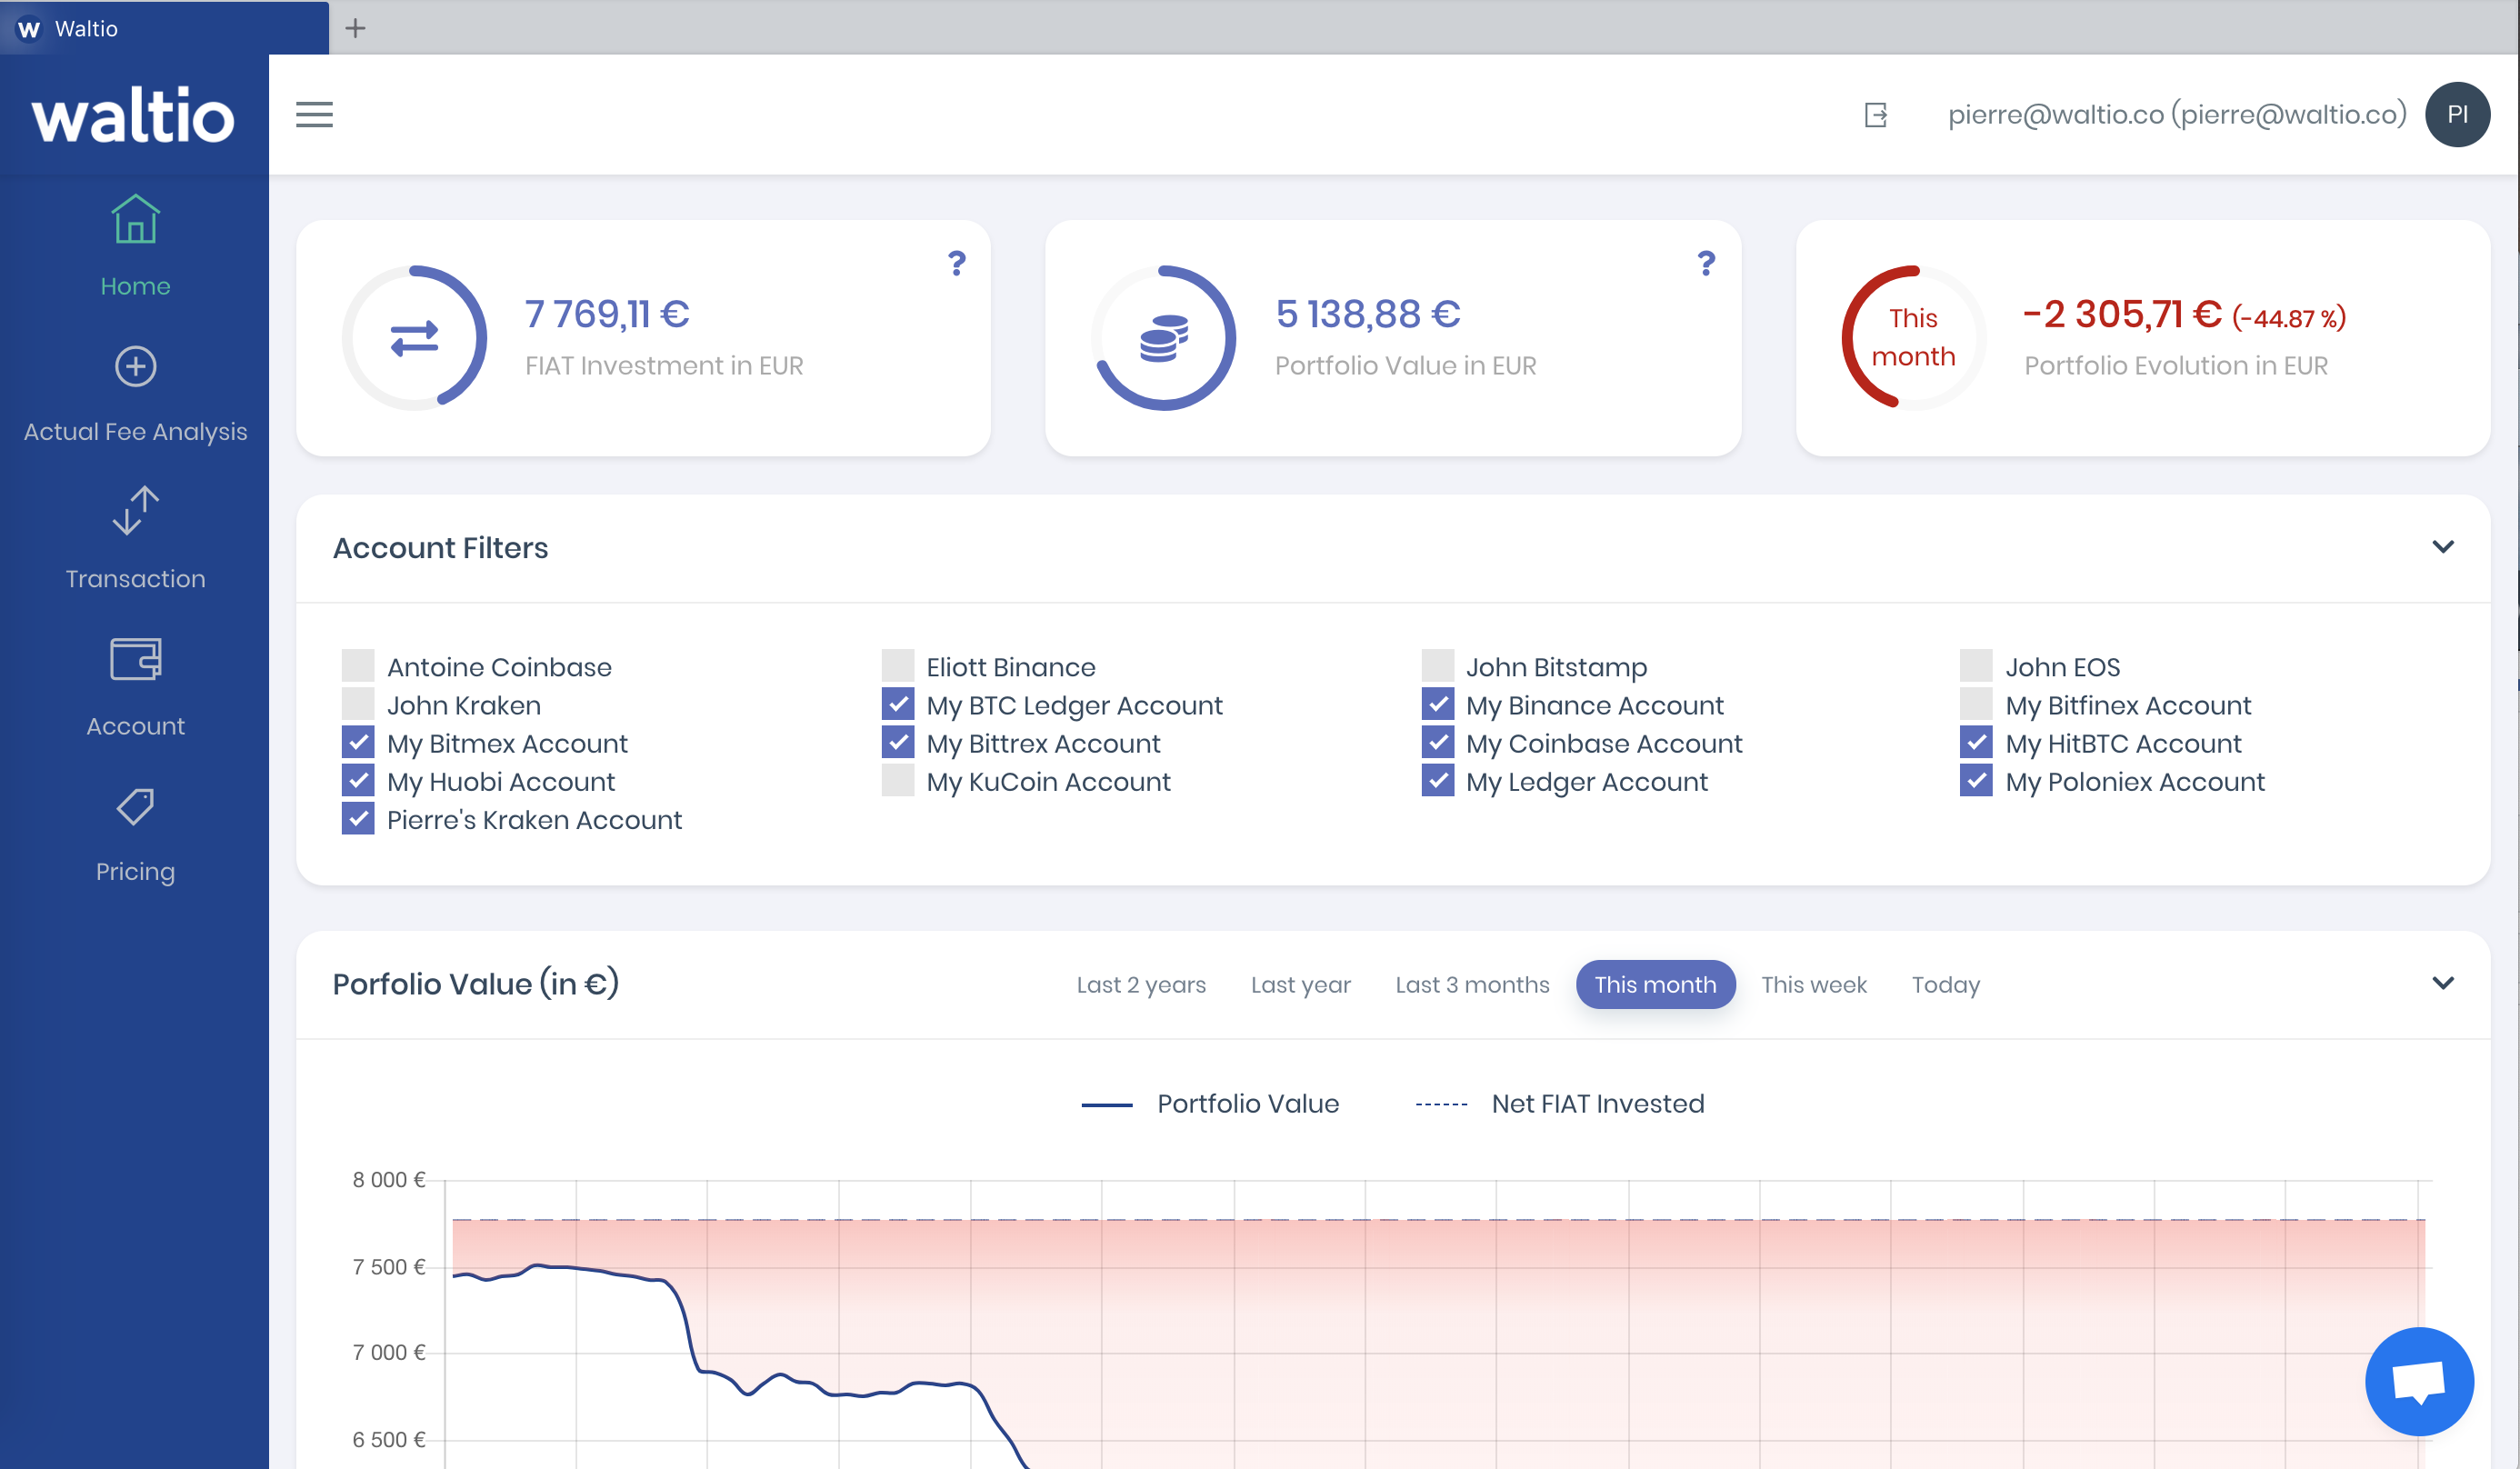This screenshot has width=2520, height=1469.
Task: Open the Account wallet icon
Action: pos(135,659)
